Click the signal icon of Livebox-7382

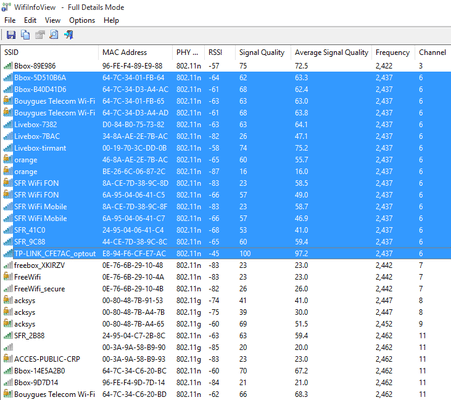coord(8,125)
